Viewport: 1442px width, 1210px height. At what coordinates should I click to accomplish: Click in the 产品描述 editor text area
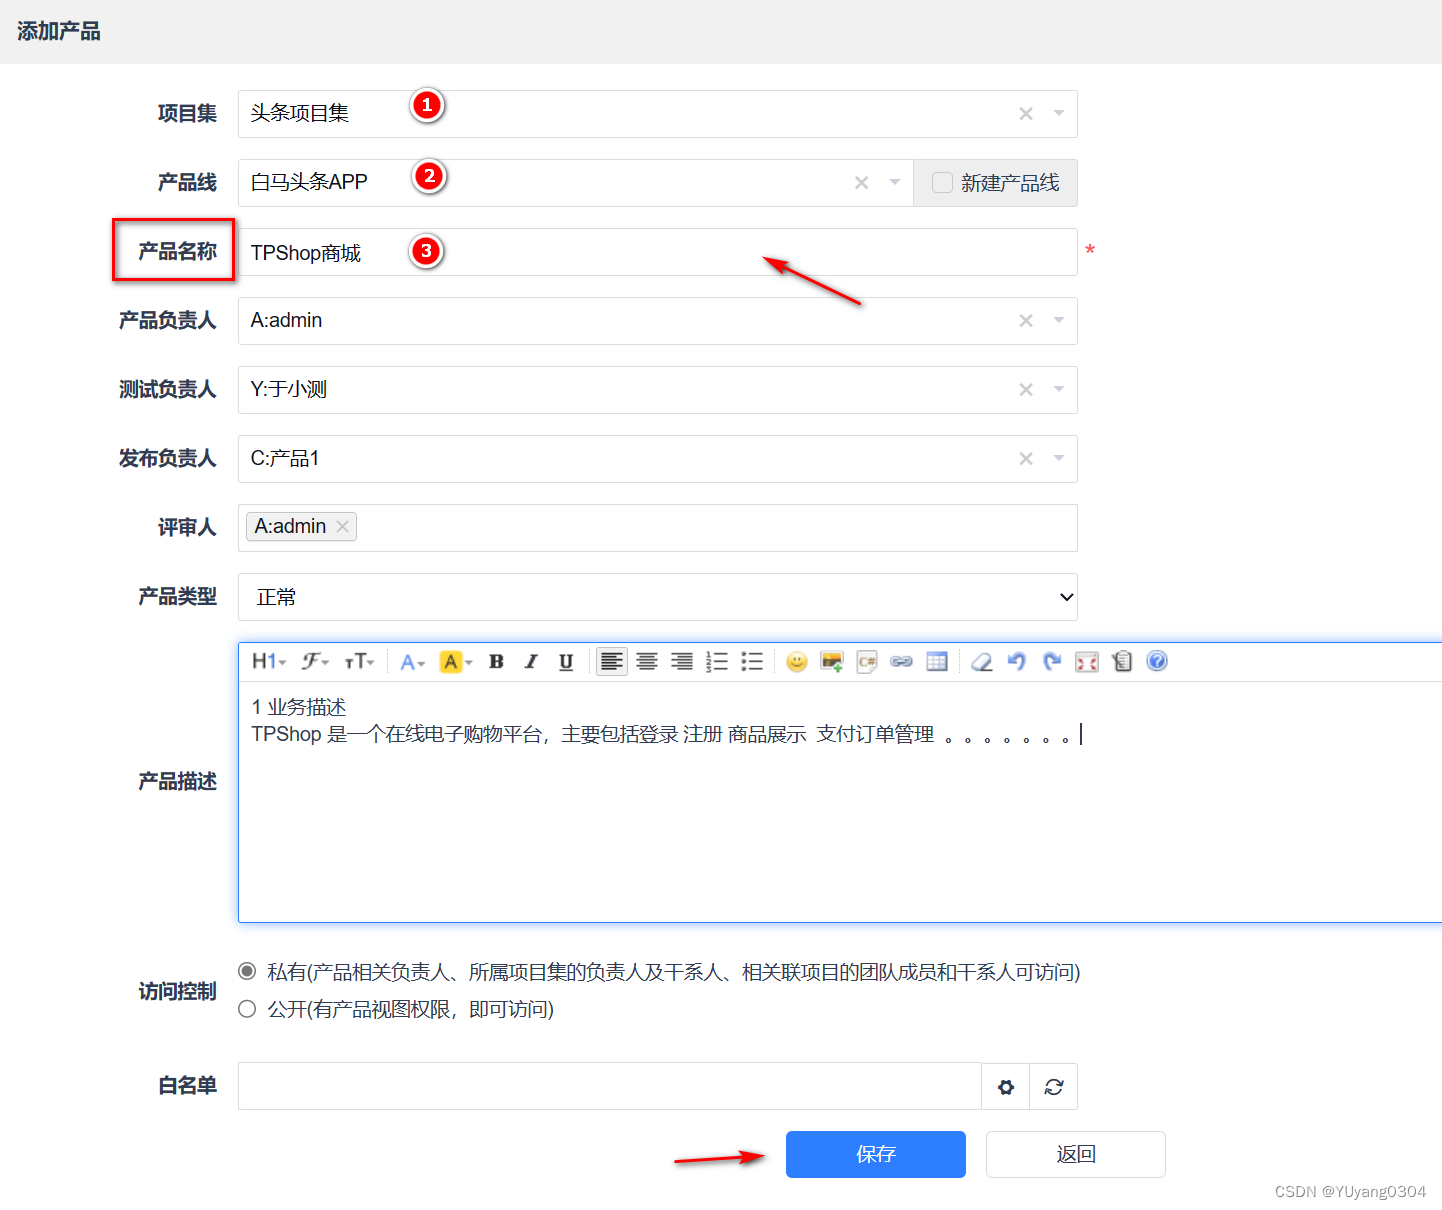(840, 802)
